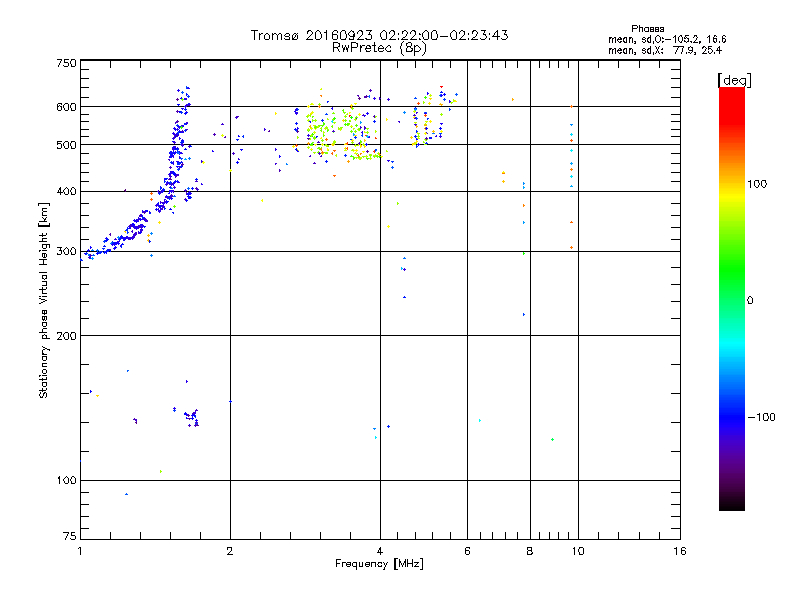
Task: Click the x-axis tick label '16'
Action: pyautogui.click(x=680, y=551)
